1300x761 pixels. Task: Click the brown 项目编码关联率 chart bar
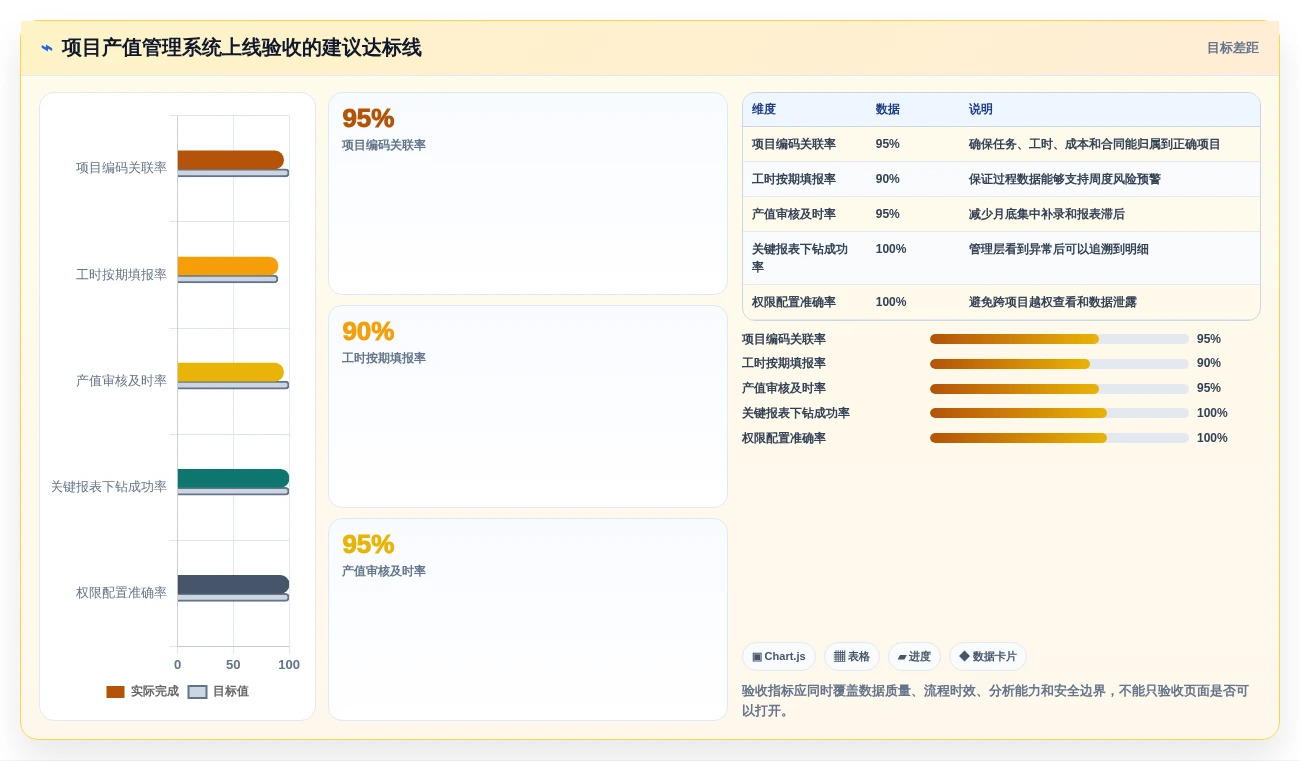coord(230,160)
